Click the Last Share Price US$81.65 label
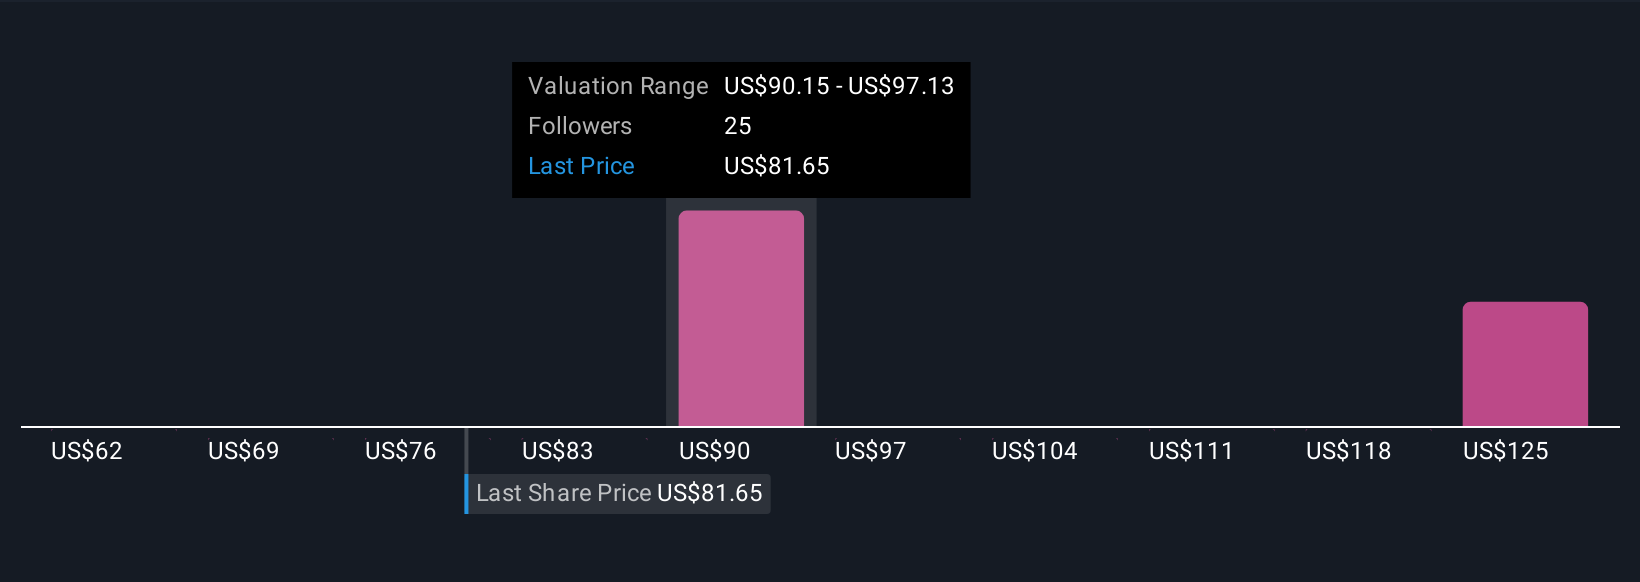 click(x=619, y=493)
